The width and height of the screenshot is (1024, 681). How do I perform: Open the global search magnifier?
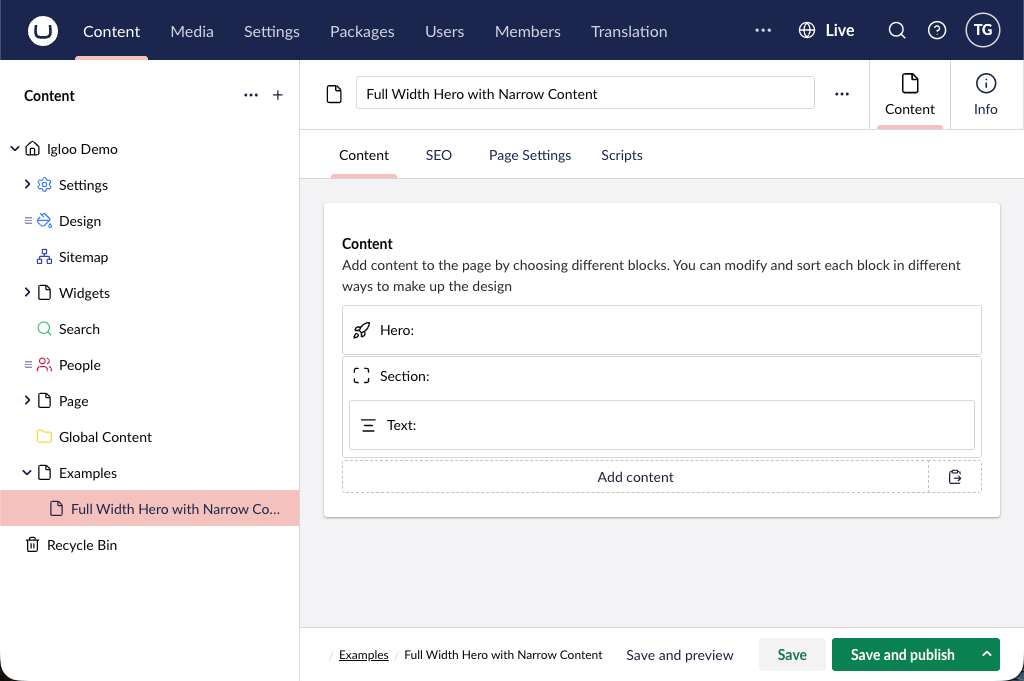[897, 31]
